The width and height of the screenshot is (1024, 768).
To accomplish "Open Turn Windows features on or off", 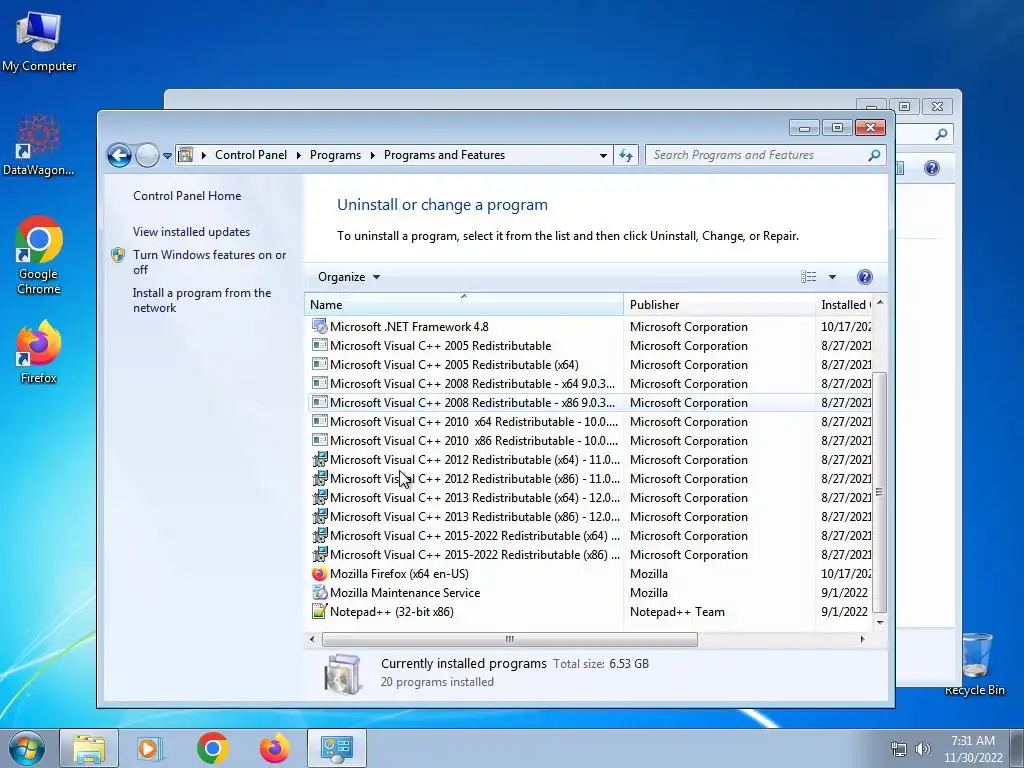I will pos(209,262).
